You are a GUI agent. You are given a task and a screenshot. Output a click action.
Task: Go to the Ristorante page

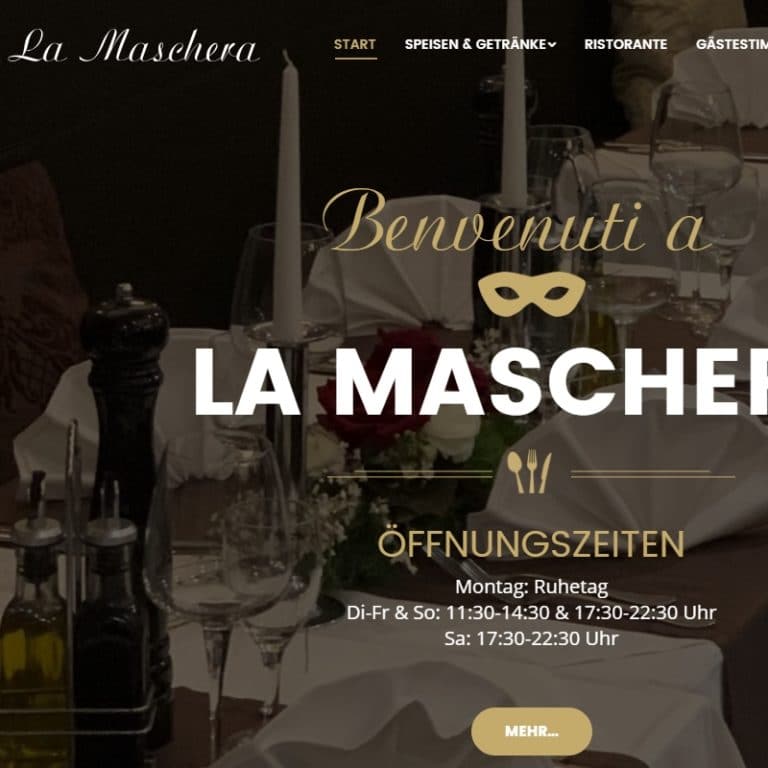coord(625,44)
